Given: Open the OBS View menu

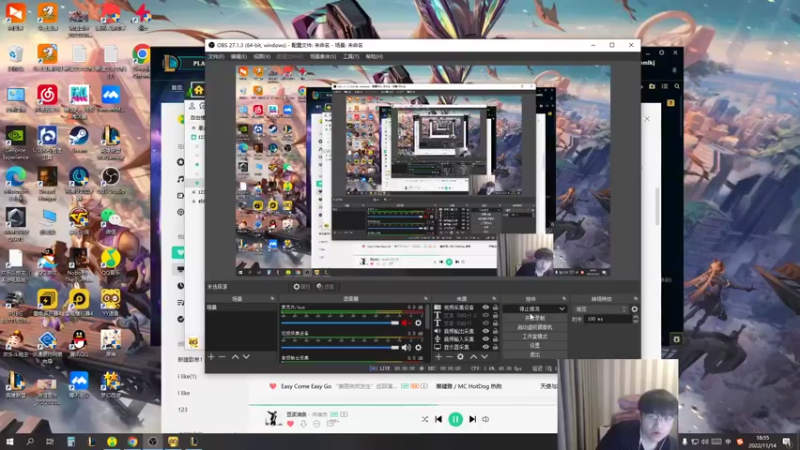Looking at the screenshot, I should point(262,57).
